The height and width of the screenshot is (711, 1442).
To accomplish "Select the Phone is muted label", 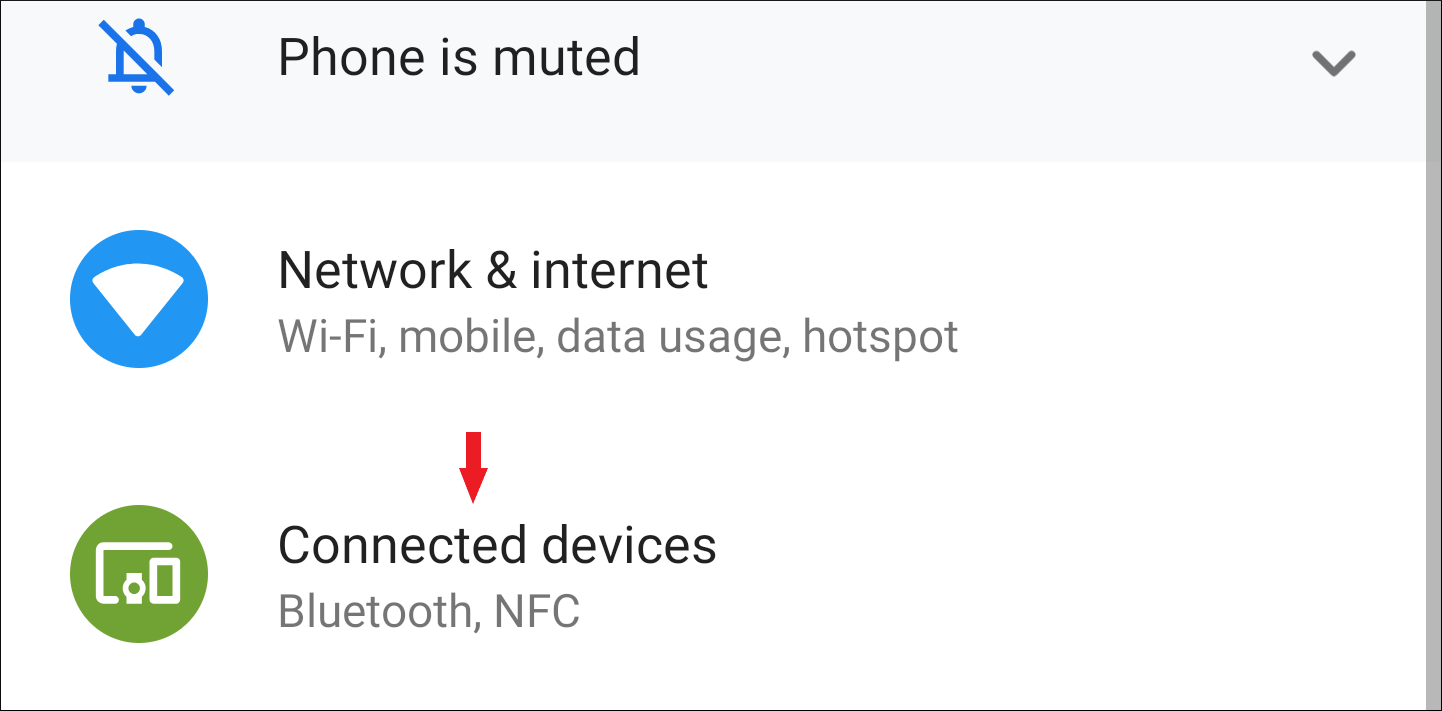I will coord(459,57).
